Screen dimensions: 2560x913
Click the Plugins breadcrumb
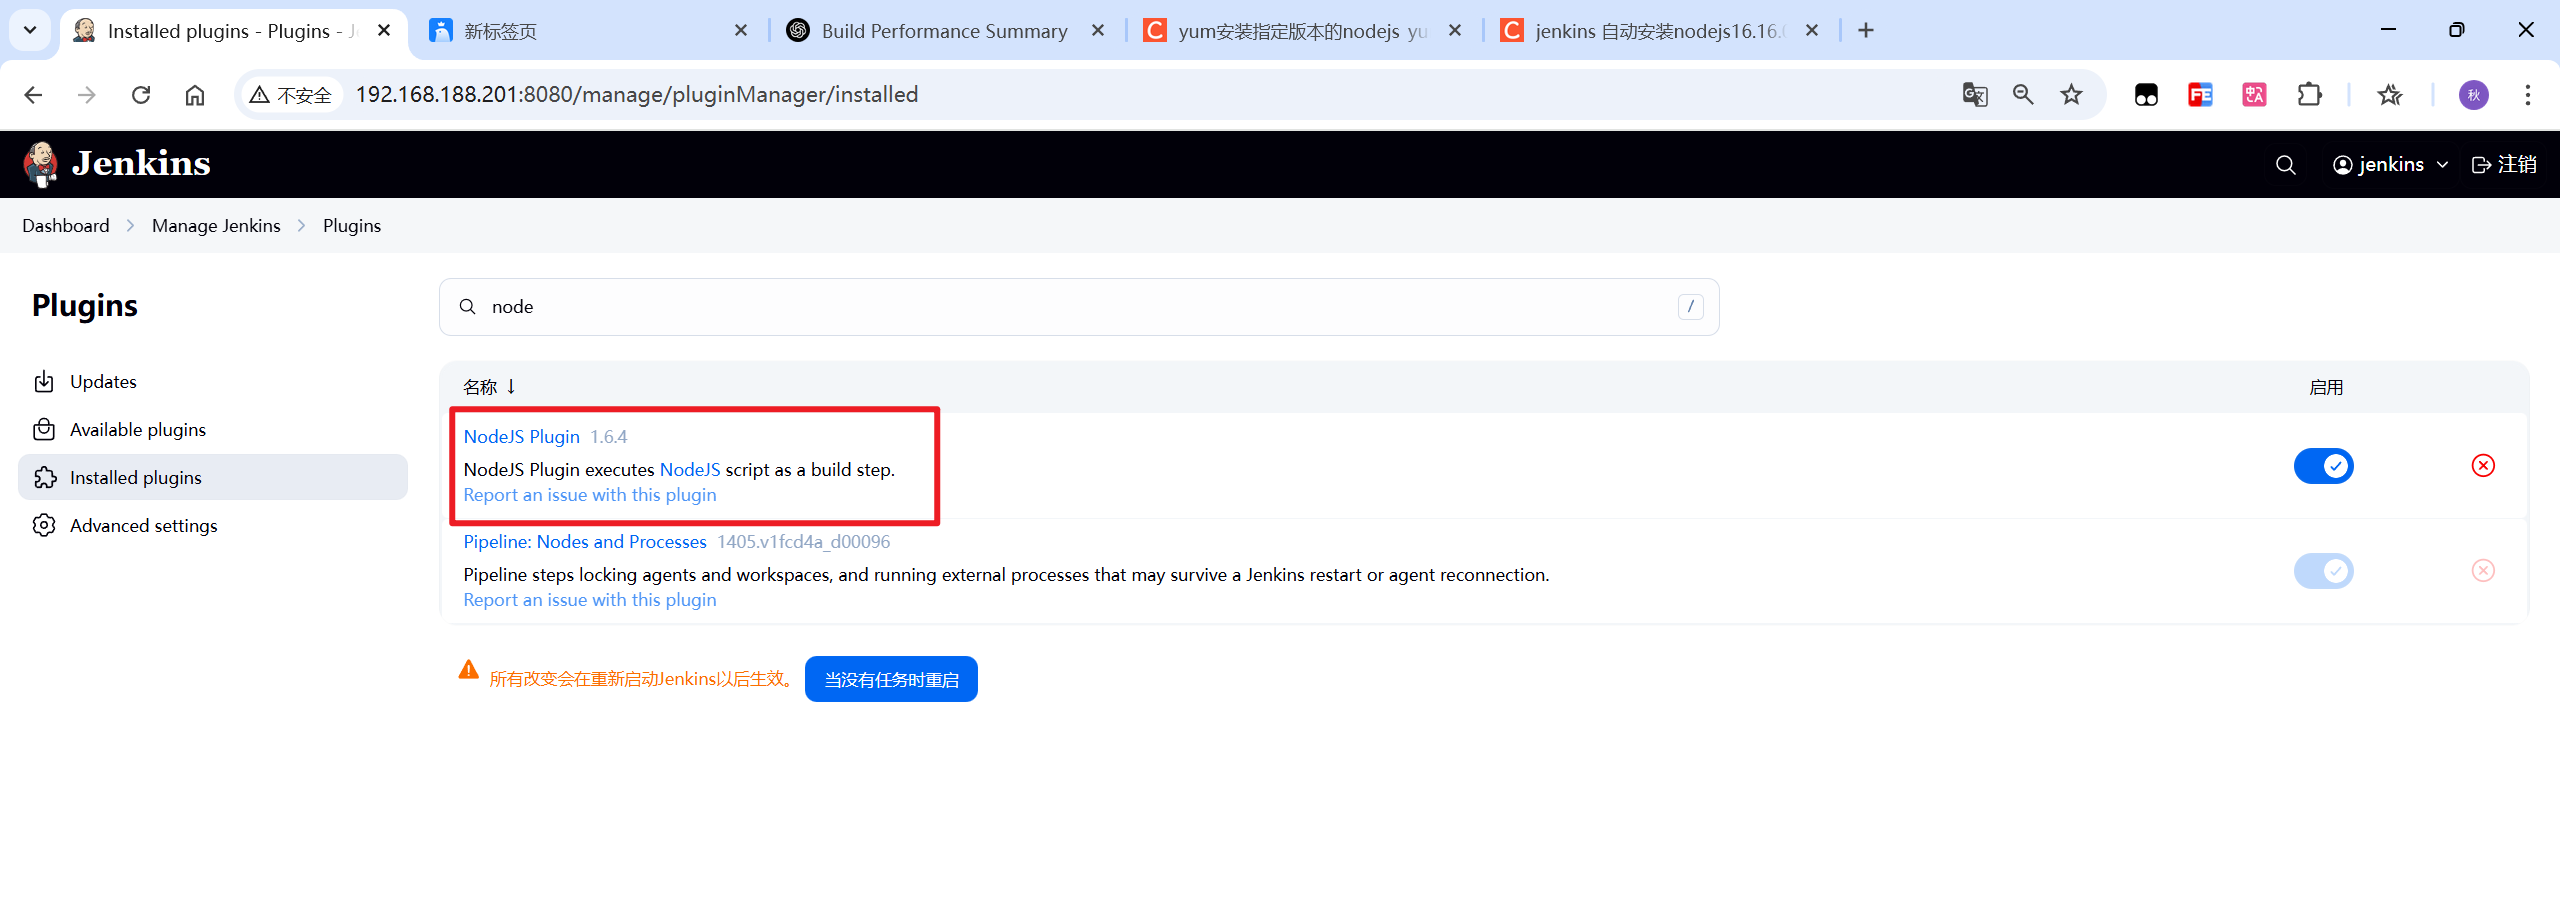(352, 226)
